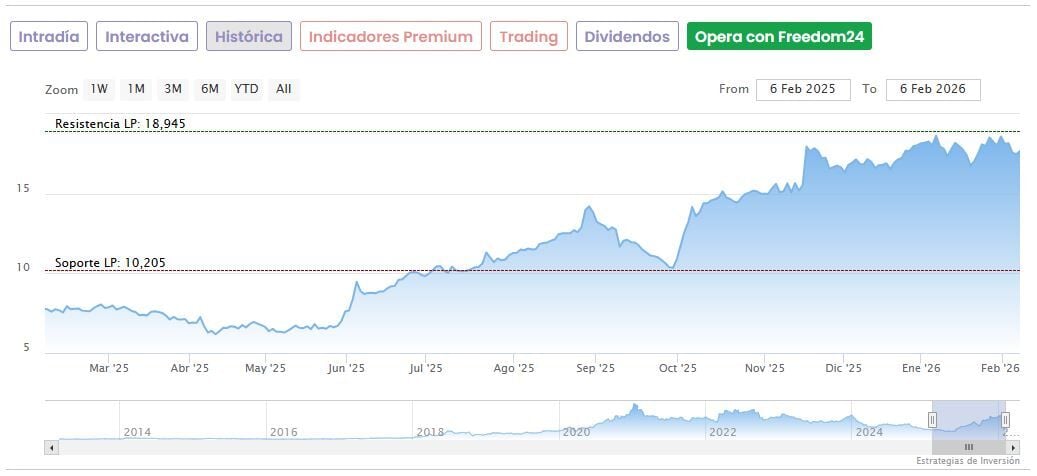Choose the YTD zoom range

coord(246,89)
